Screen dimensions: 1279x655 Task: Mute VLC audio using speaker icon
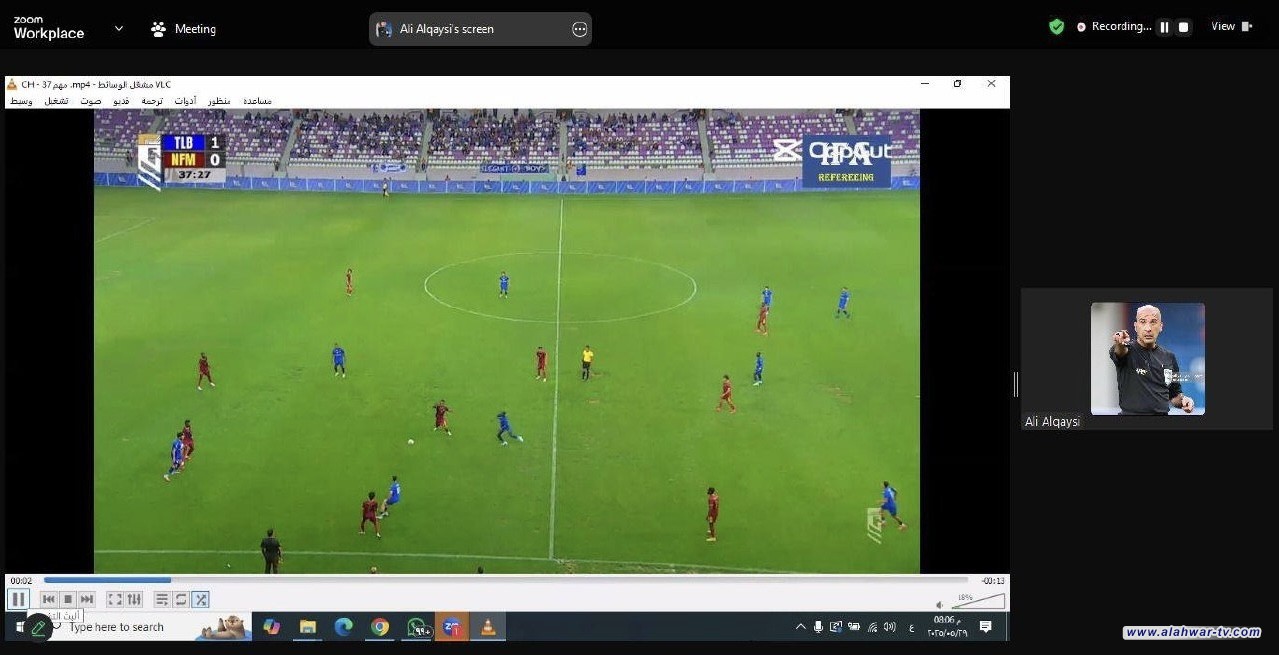(x=939, y=604)
